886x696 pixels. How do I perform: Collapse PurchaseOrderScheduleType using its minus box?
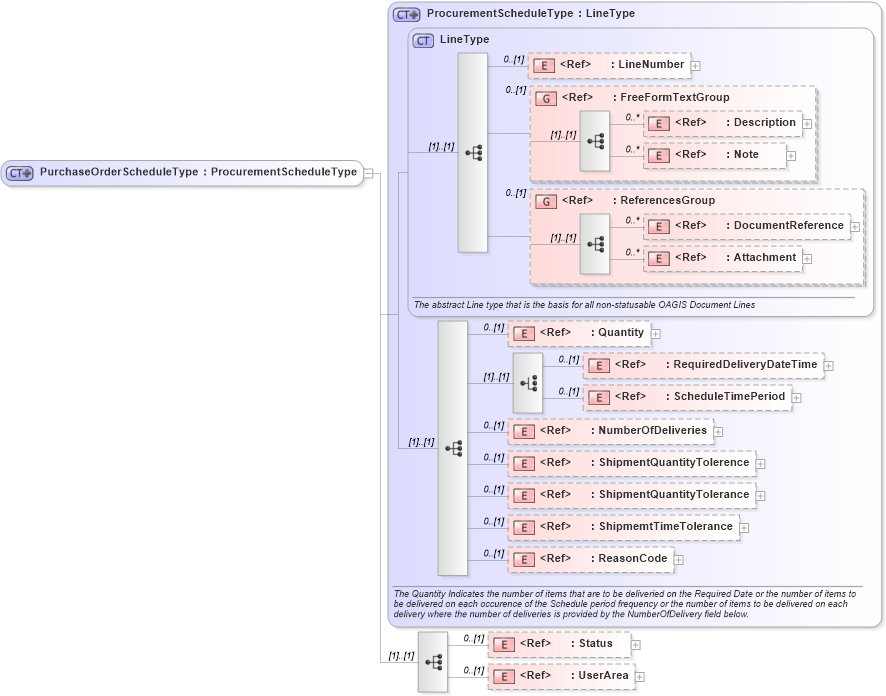point(367,172)
